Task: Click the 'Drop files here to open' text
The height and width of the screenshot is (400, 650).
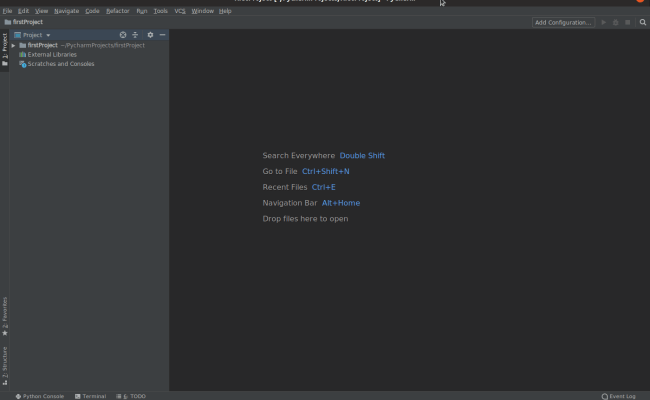Action: [305, 218]
